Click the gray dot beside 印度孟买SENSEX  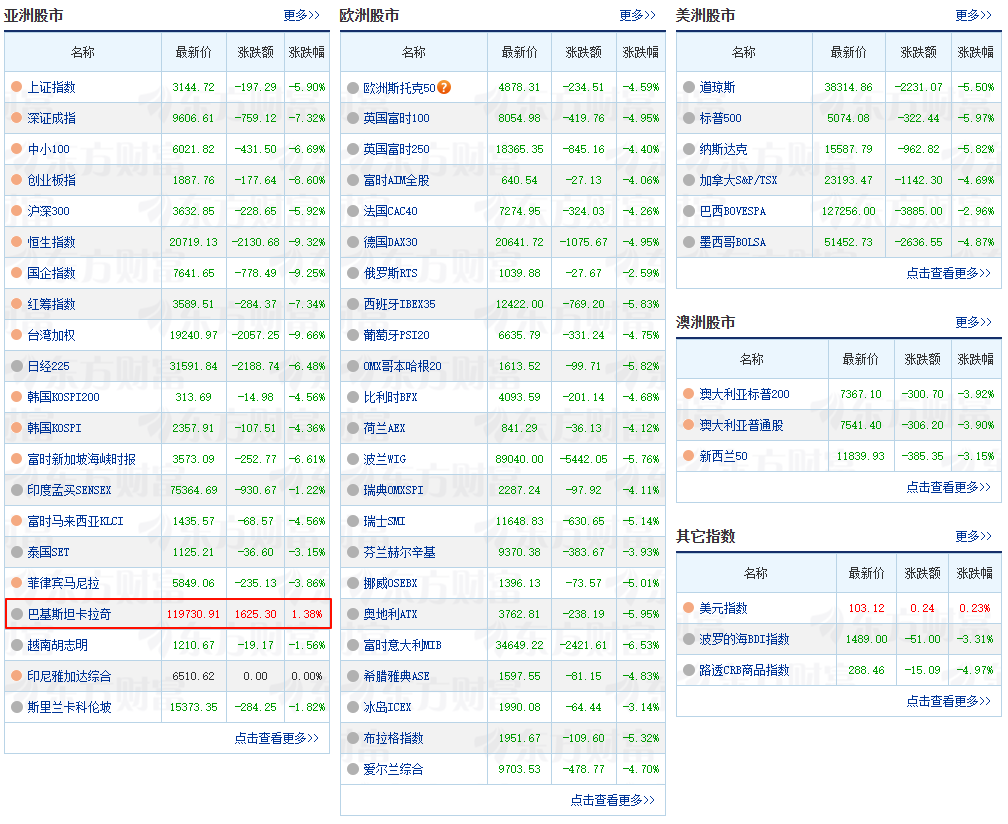[17, 490]
